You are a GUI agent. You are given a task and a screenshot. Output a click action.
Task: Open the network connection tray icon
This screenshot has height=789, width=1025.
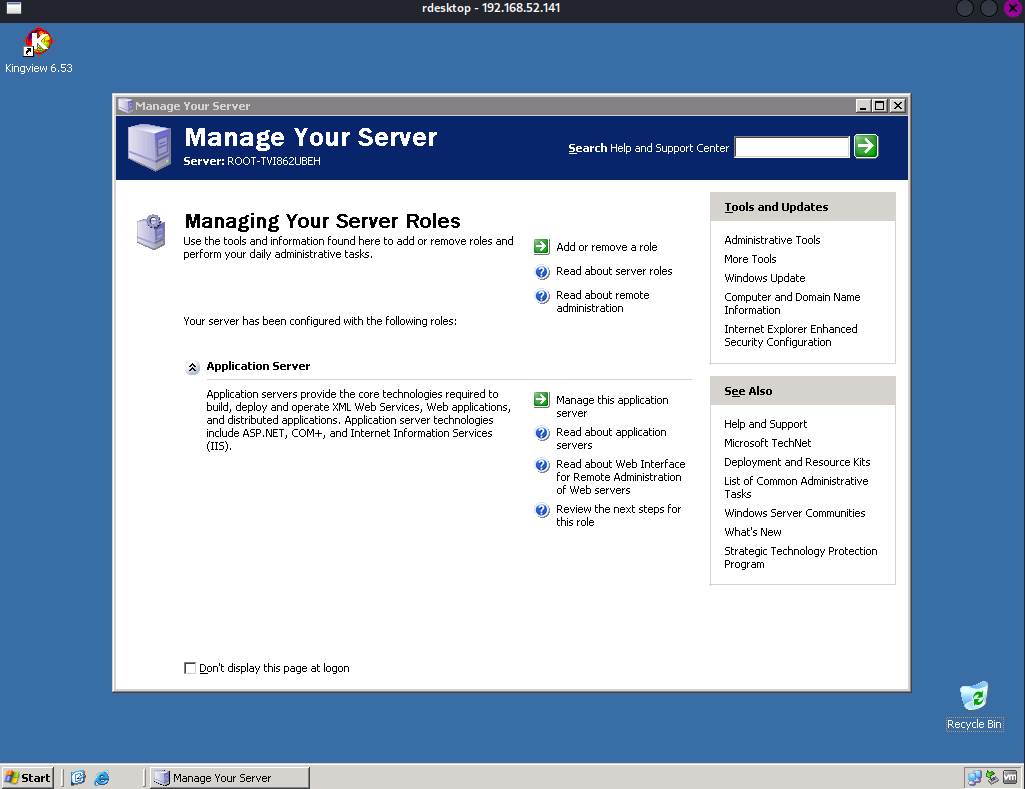point(974,778)
